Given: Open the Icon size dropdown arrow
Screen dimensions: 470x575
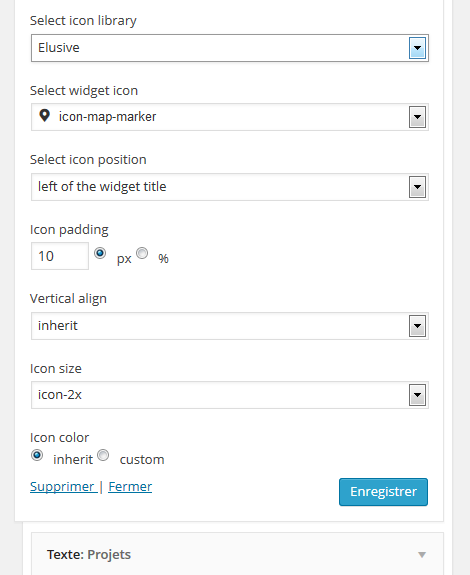Looking at the screenshot, I should tap(417, 395).
